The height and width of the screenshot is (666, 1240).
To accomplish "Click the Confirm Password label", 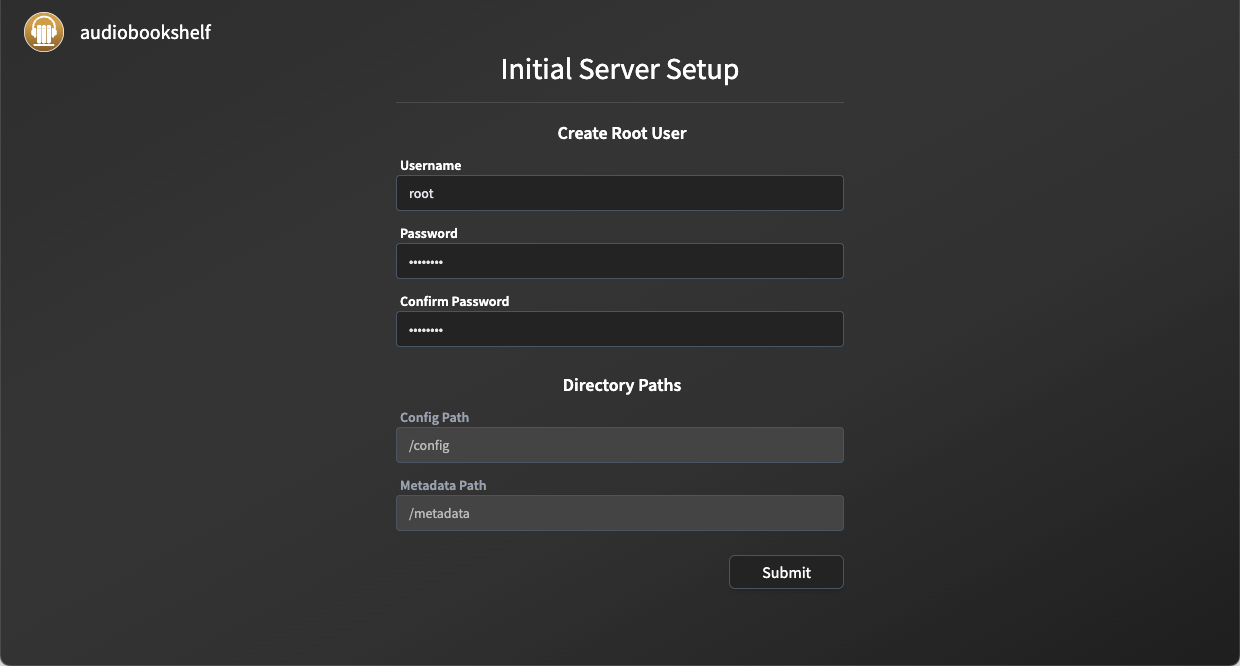I will point(454,301).
